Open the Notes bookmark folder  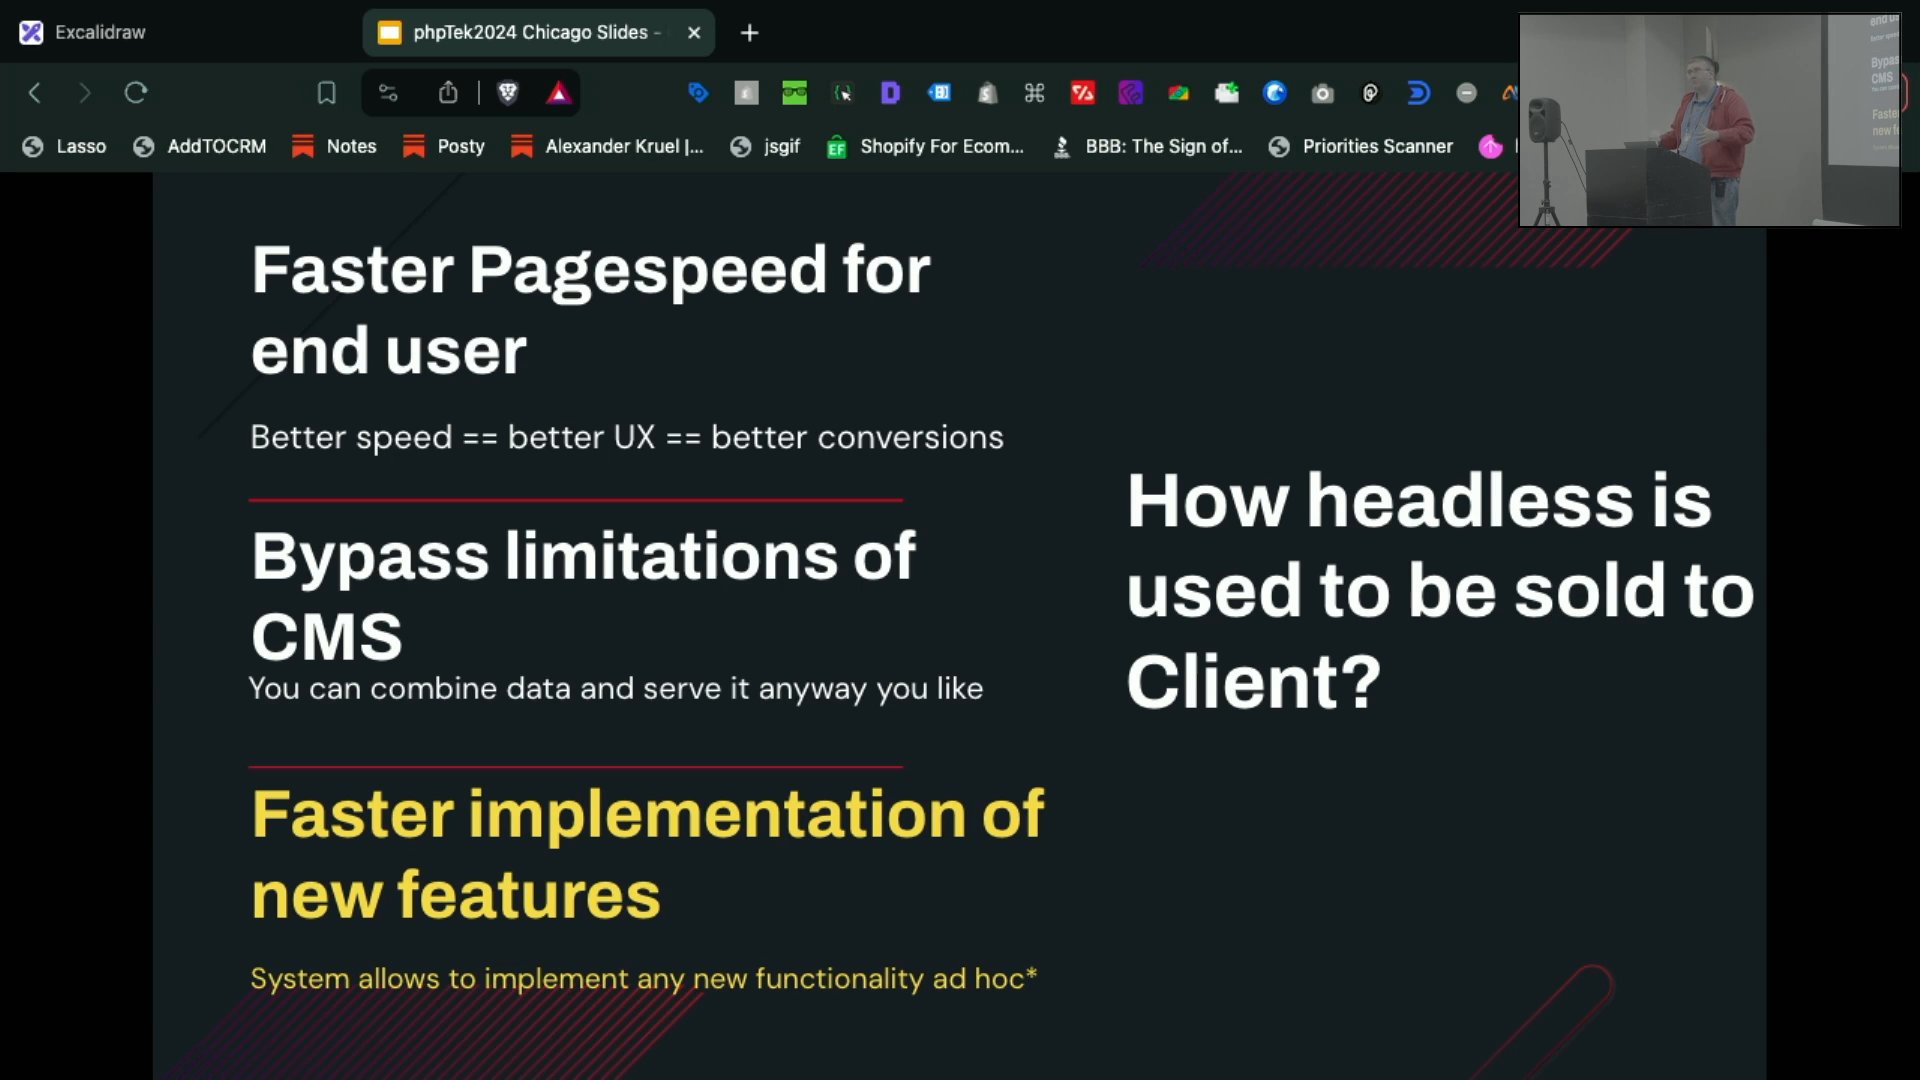coord(335,146)
